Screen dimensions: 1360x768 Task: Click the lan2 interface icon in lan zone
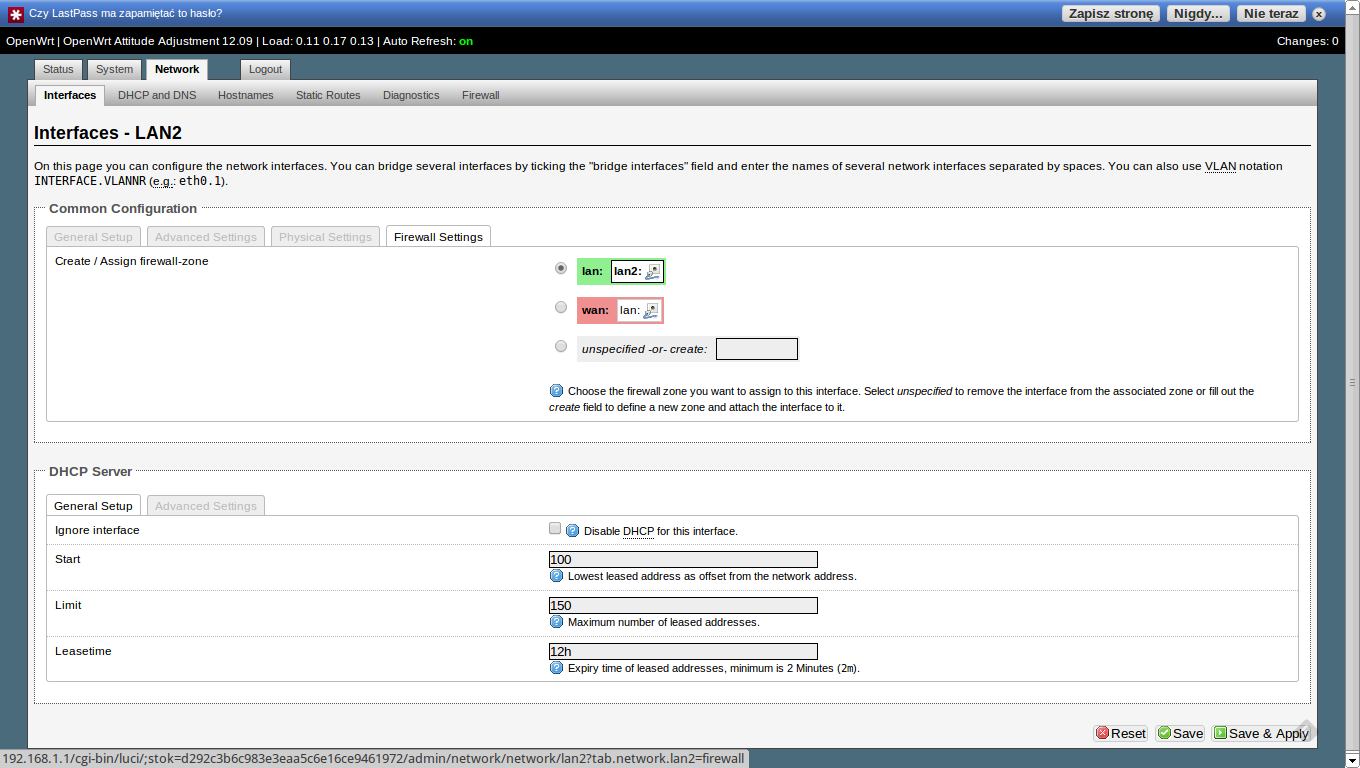(653, 271)
